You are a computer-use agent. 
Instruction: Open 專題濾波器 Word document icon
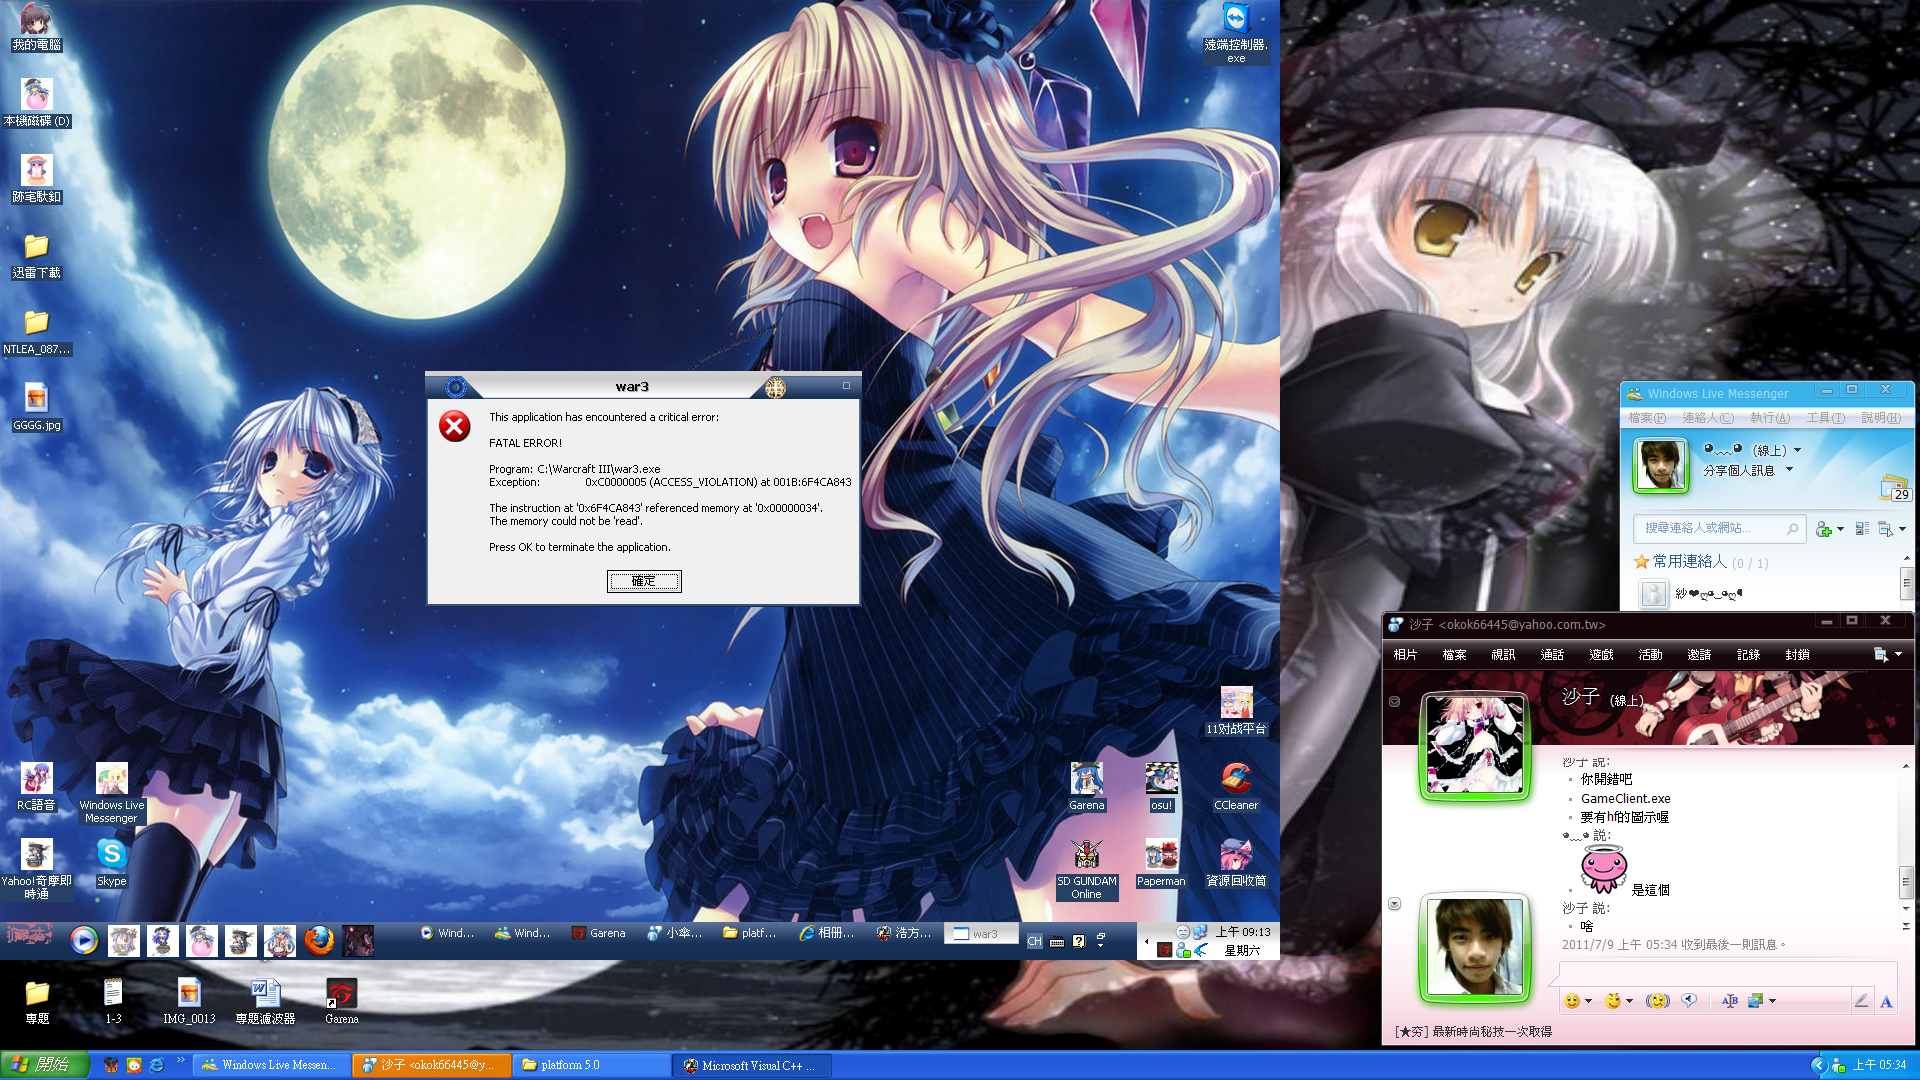265,1001
